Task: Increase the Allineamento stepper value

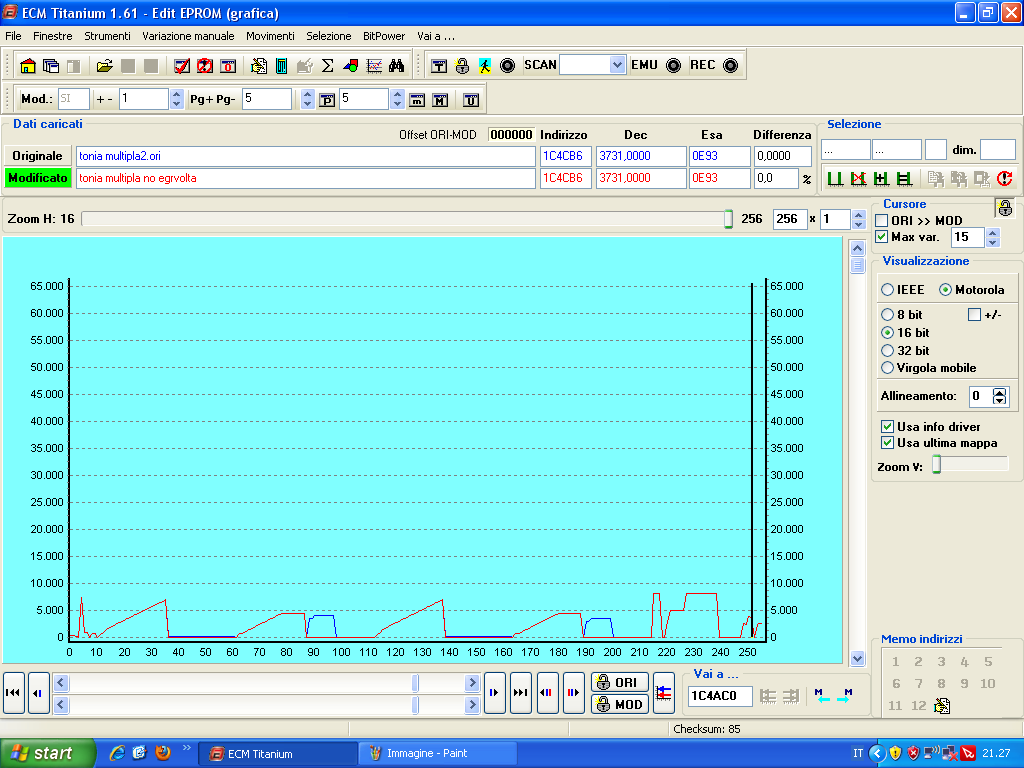Action: [999, 392]
